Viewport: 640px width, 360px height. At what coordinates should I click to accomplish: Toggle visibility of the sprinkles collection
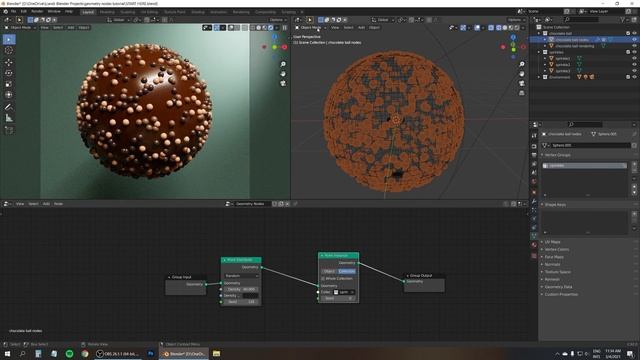coord(634,52)
